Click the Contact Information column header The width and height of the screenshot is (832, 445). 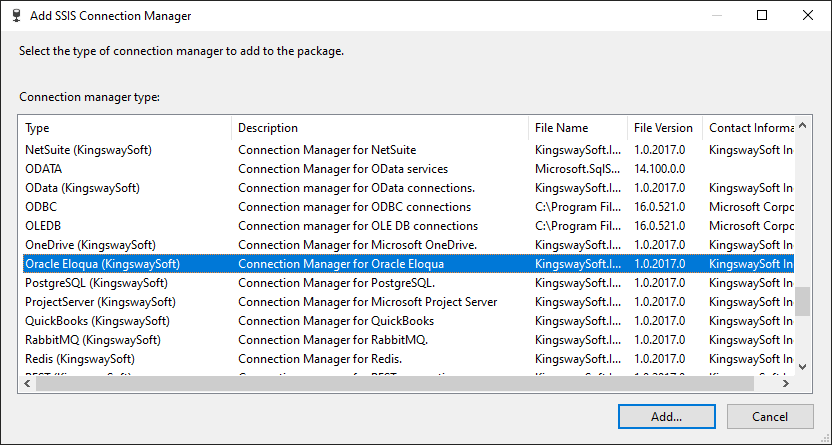pos(748,128)
